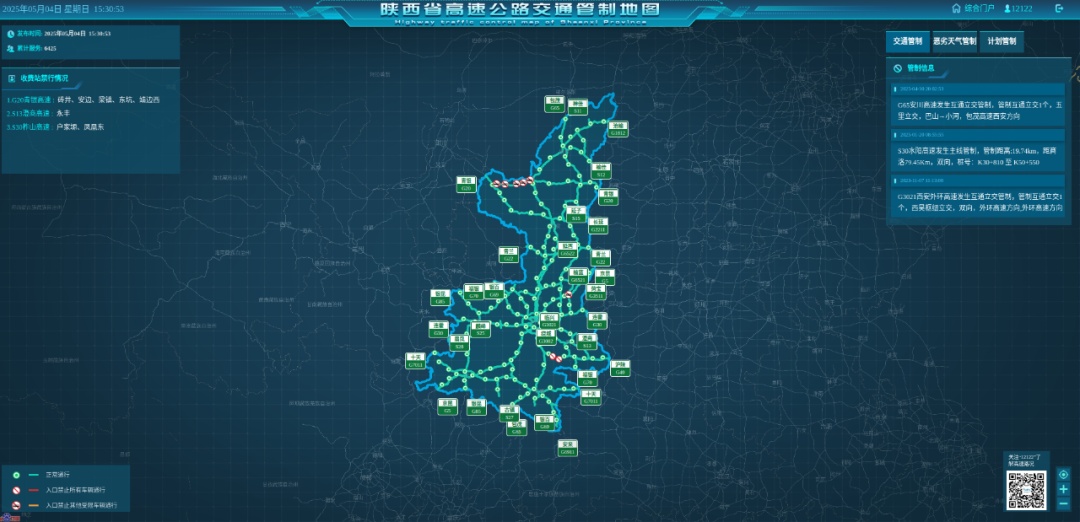This screenshot has height=522, width=1080.
Task: Zoom out the map with minus button
Action: click(1063, 503)
